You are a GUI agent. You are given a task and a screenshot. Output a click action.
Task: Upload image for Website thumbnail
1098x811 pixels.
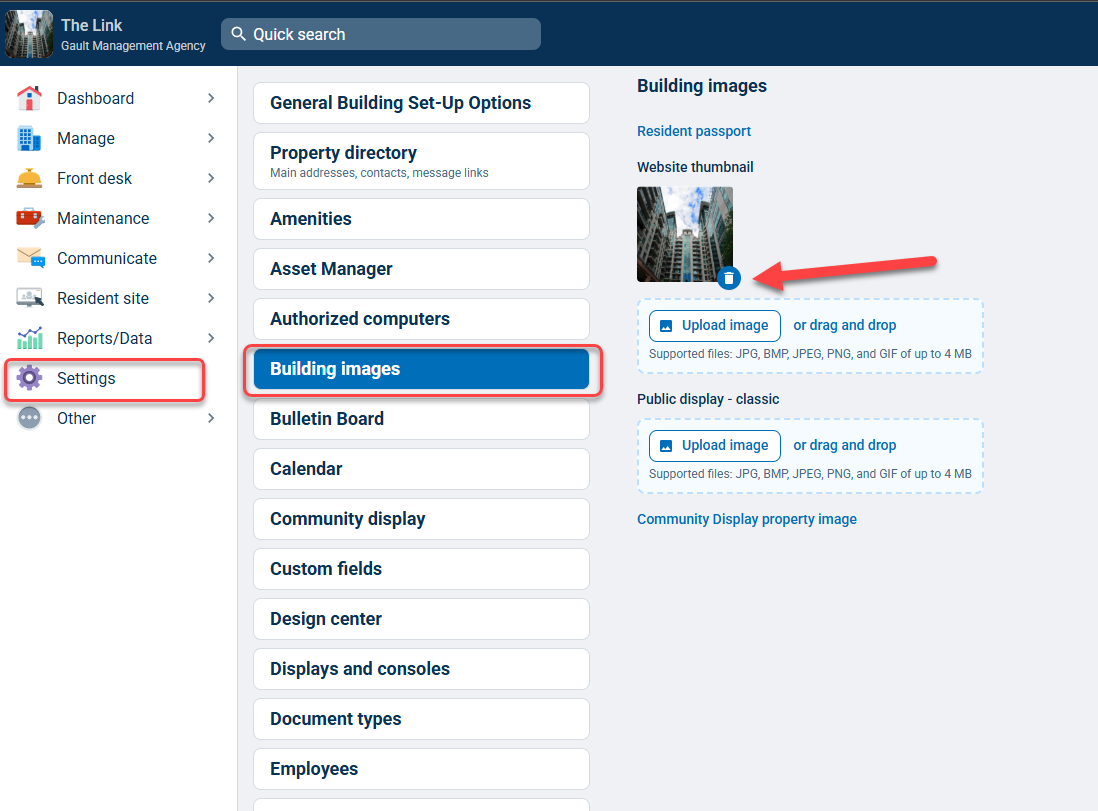tap(714, 326)
